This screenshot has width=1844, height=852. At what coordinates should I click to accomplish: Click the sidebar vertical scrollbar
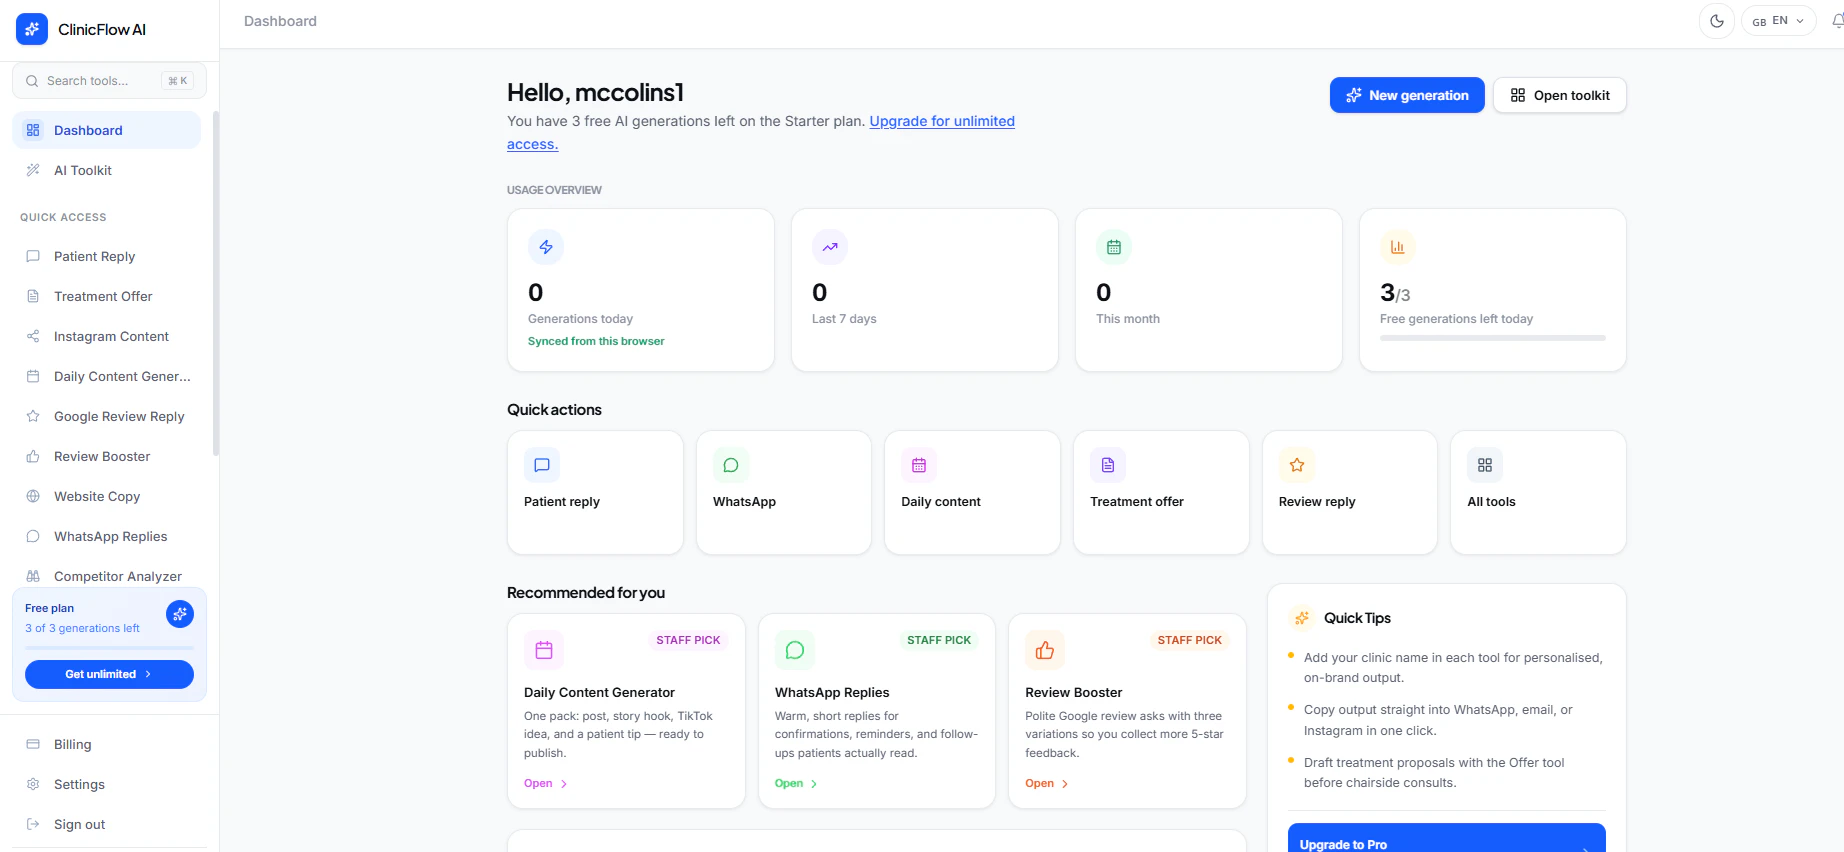216,283
